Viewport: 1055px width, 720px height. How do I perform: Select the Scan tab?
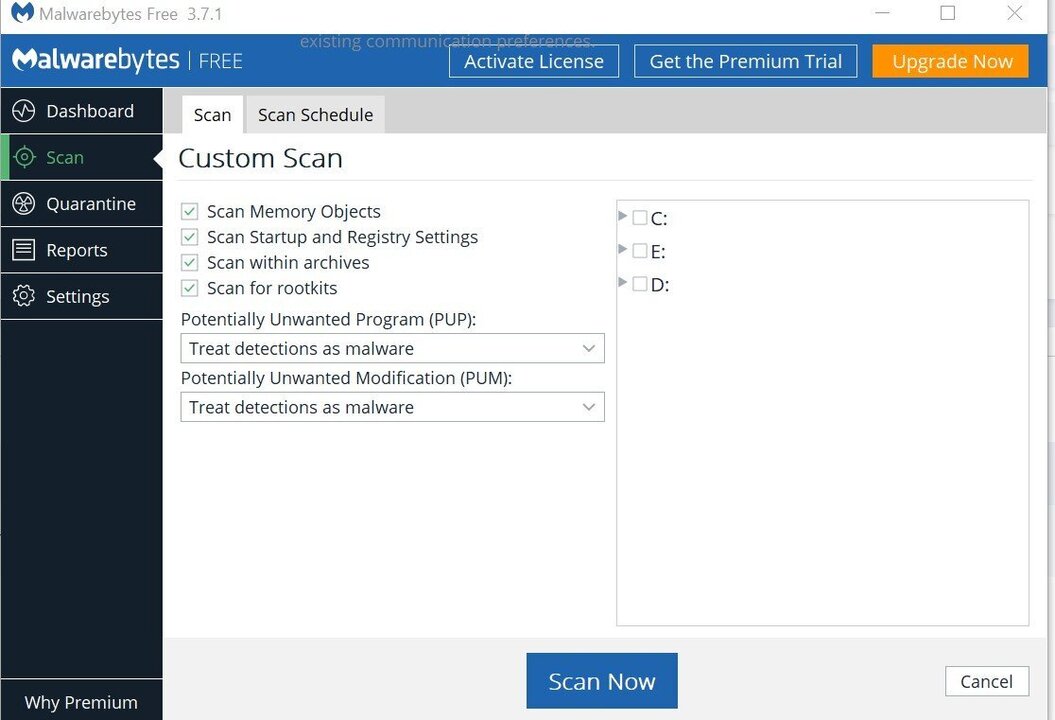click(x=212, y=114)
